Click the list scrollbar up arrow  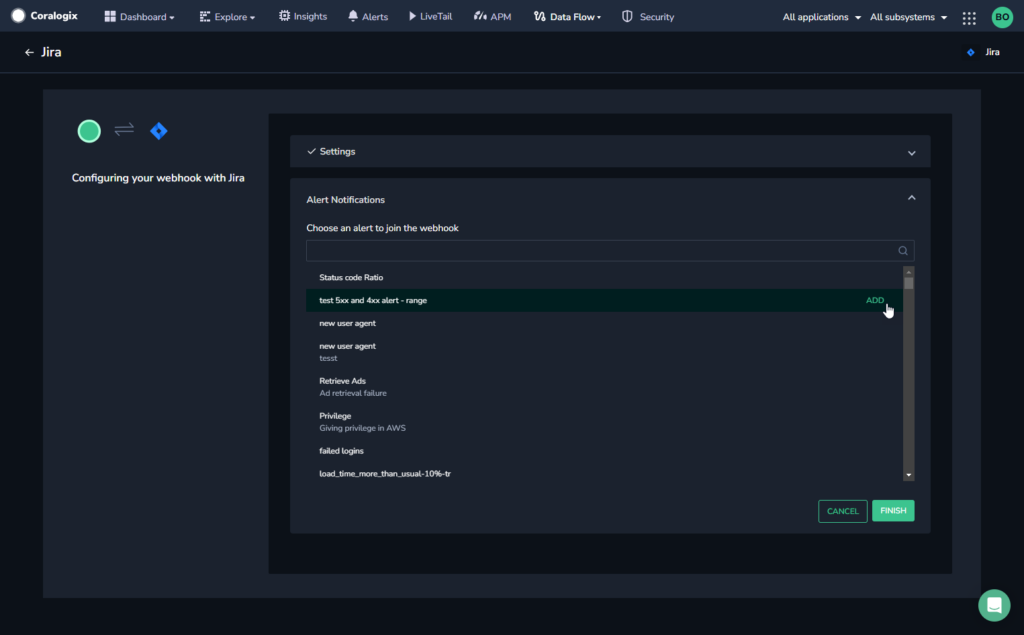908,272
